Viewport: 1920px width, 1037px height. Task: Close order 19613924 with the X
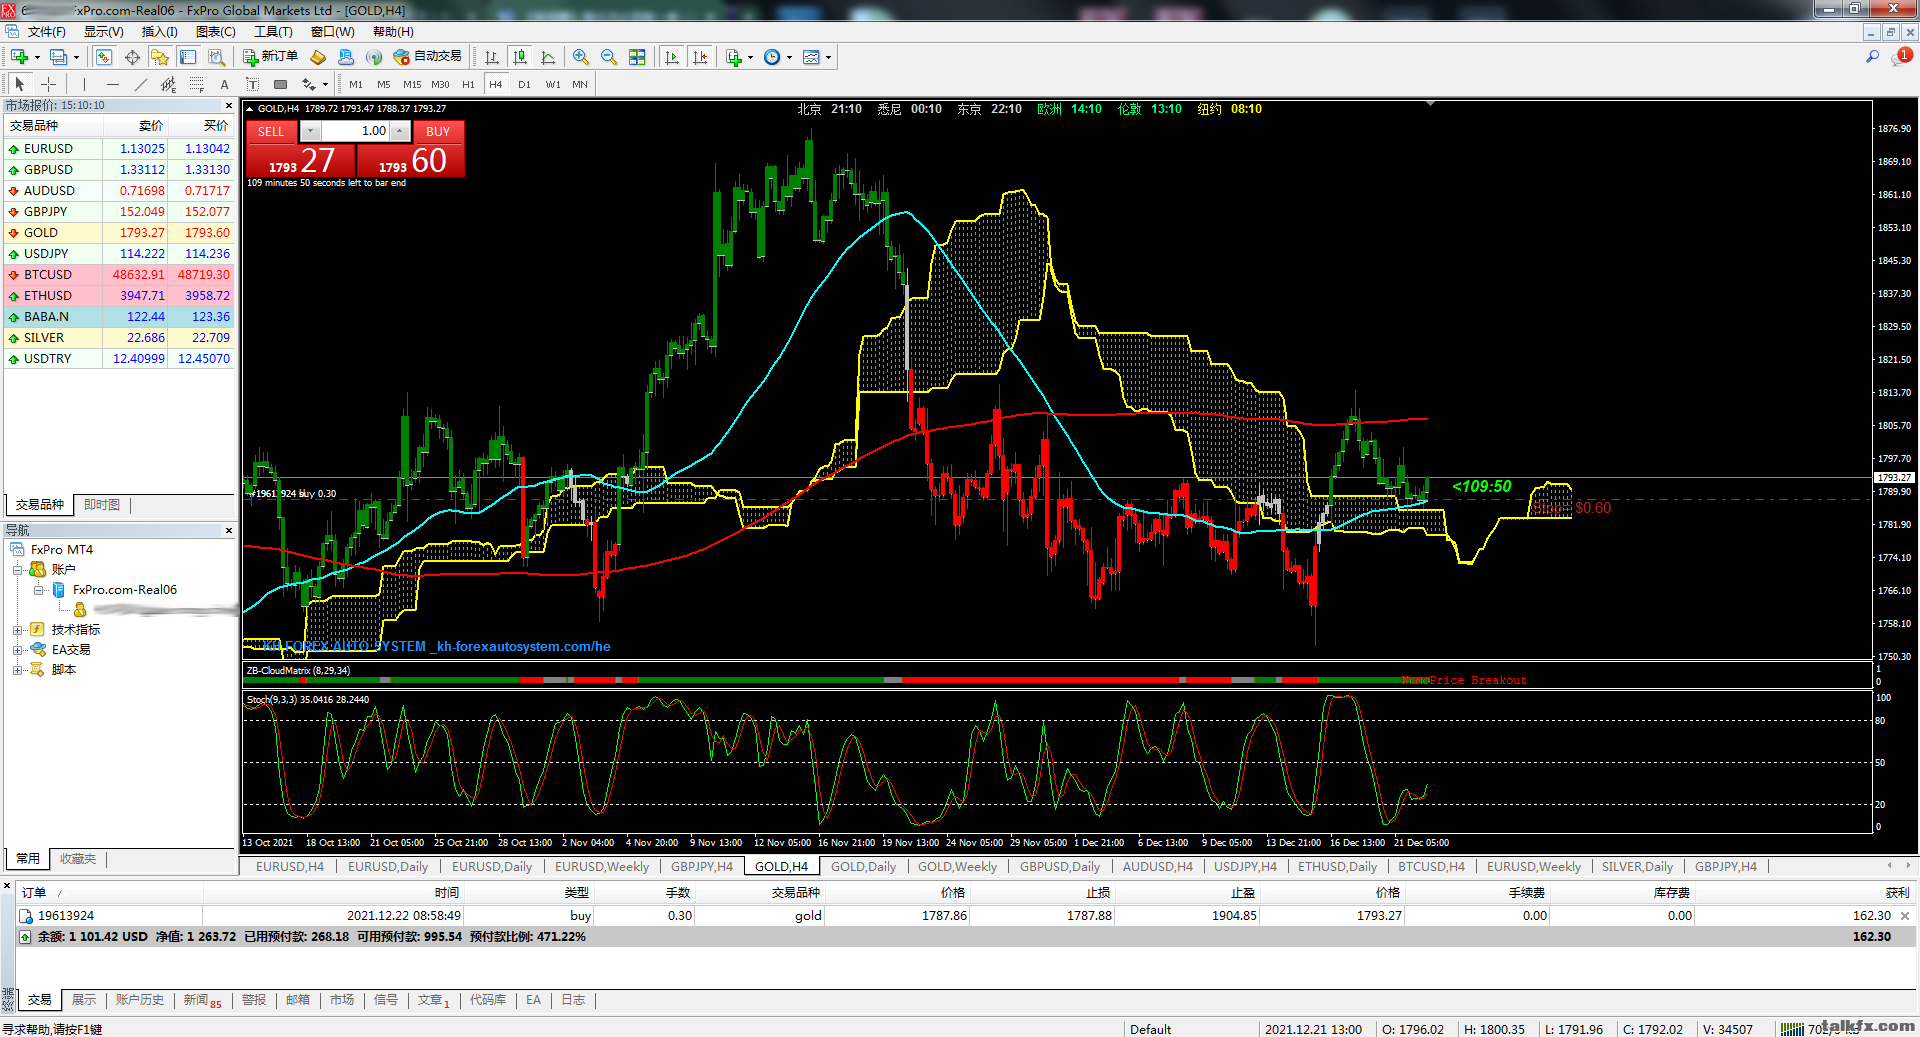point(1905,916)
